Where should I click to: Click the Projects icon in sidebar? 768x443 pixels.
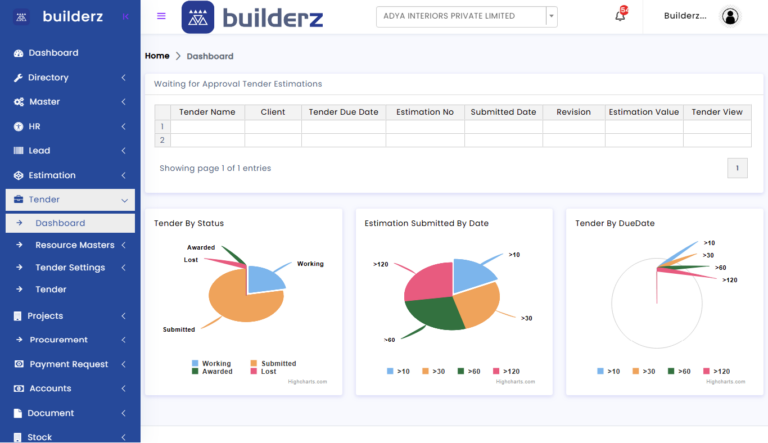18,316
